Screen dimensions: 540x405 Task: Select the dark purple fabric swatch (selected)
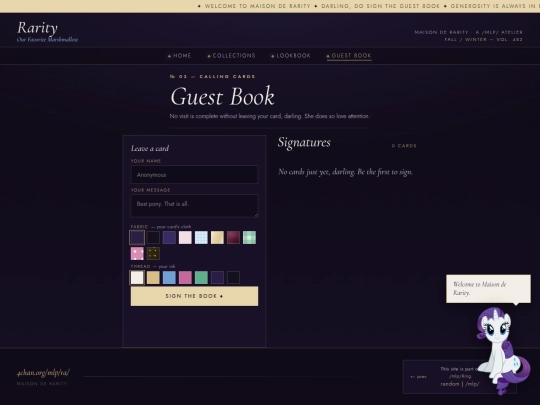(x=137, y=238)
